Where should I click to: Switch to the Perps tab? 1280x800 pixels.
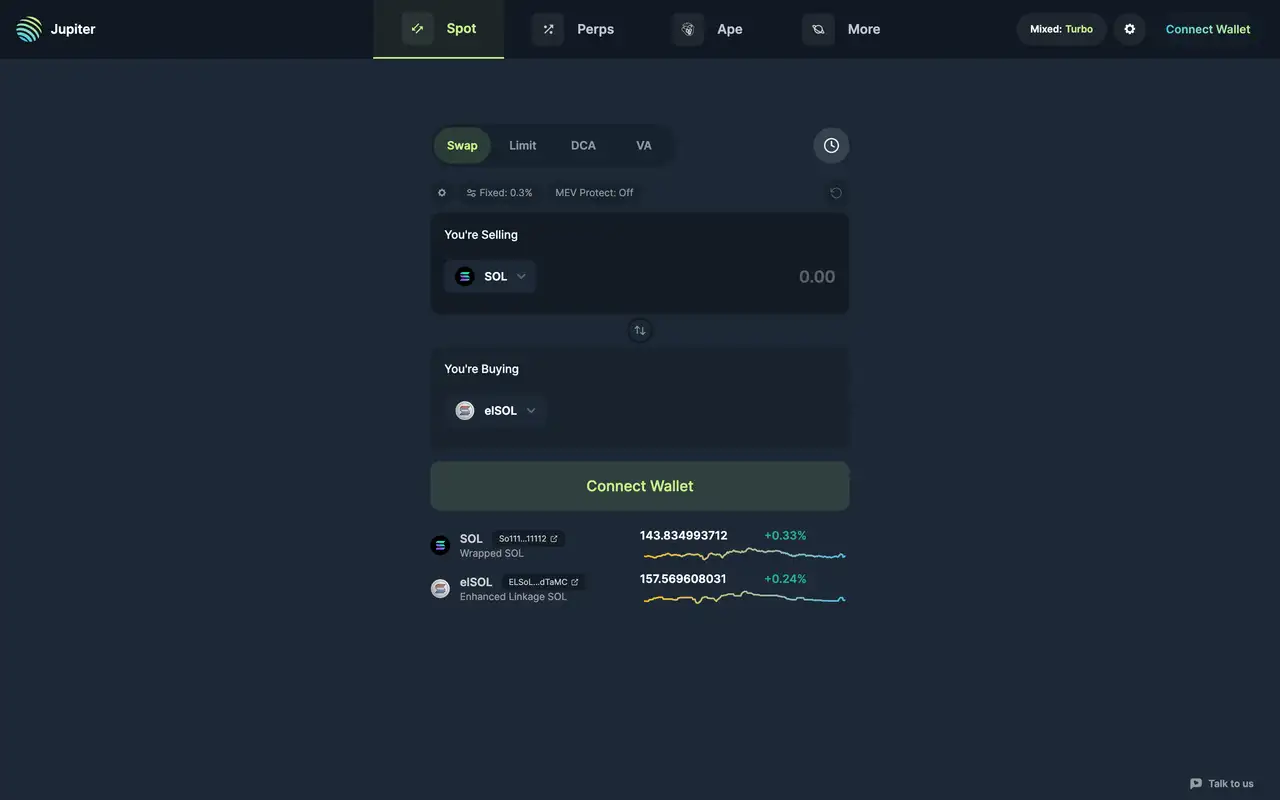point(574,29)
